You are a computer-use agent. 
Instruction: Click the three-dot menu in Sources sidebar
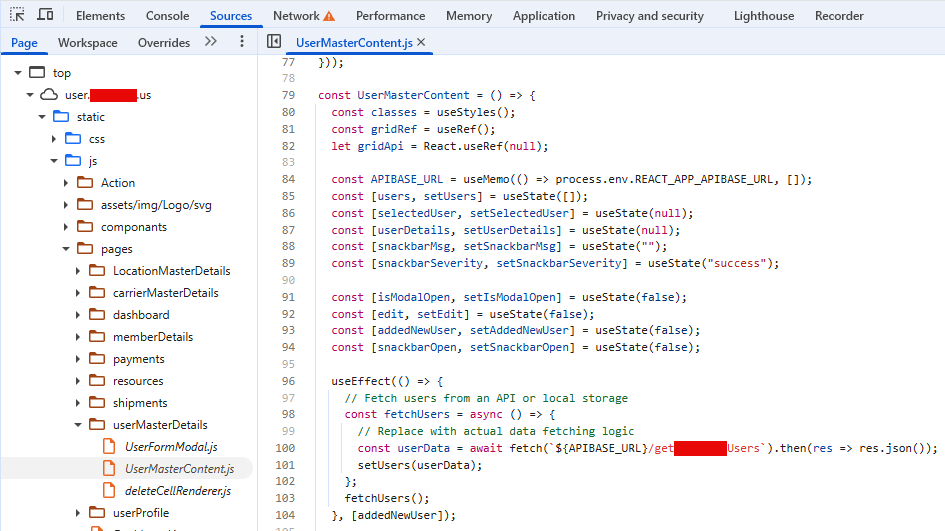tap(242, 42)
